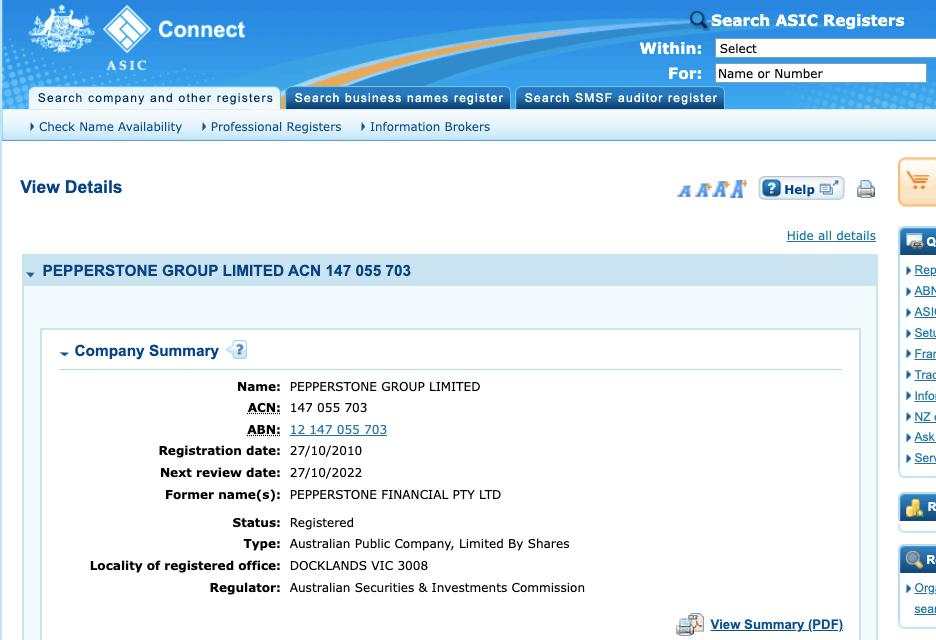The width and height of the screenshot is (936, 640).
Task: Click former name PEPPERSTONE FINANCIAL PTY LTD
Action: (395, 494)
